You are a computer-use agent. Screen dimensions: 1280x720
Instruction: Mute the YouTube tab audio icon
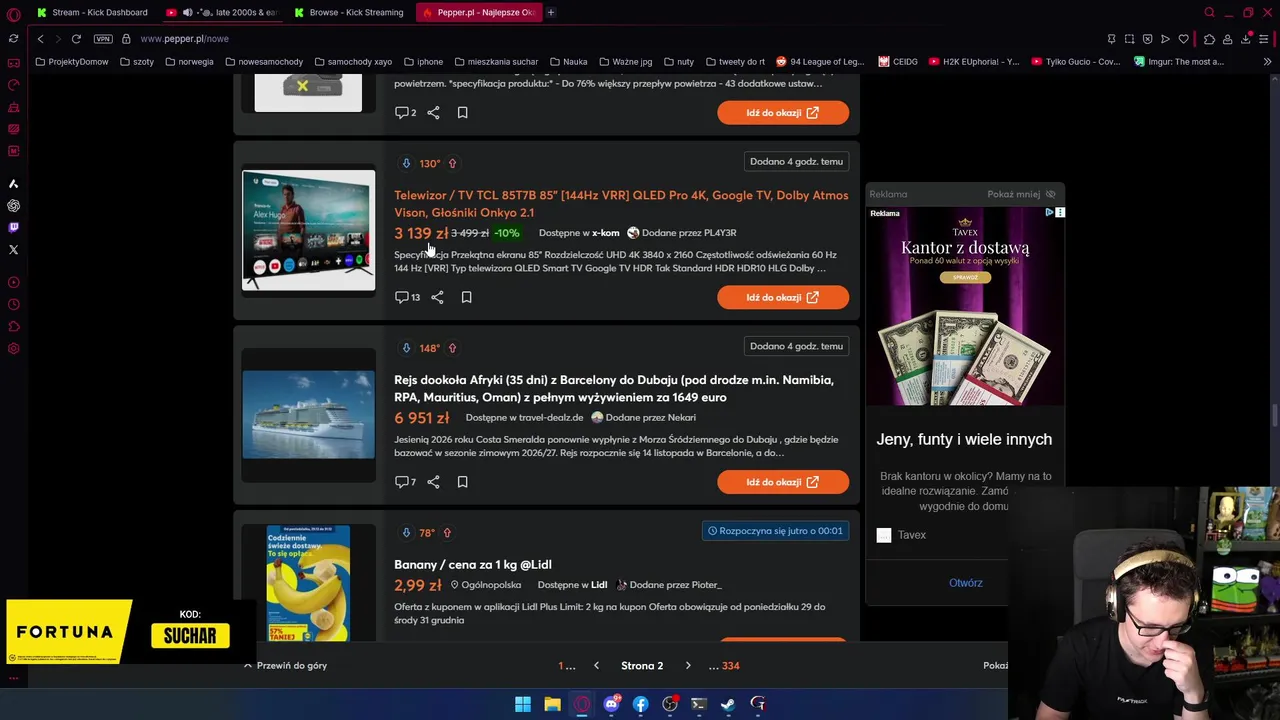coord(187,12)
